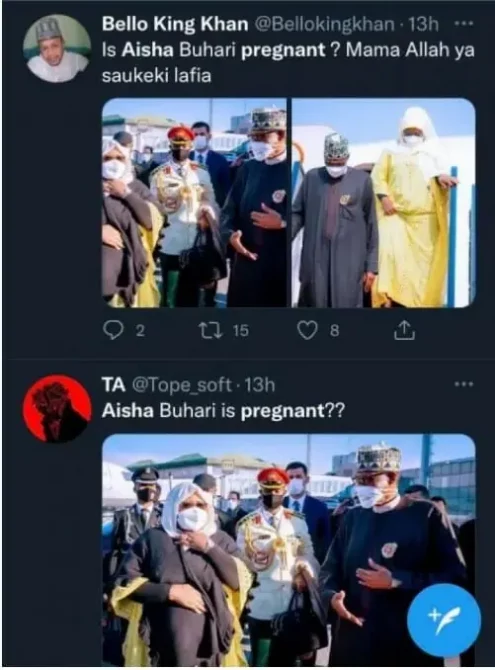Open tweet text "Aisha Buhari is pregnant??"
Screen dimensions: 495x670
[x=223, y=411]
